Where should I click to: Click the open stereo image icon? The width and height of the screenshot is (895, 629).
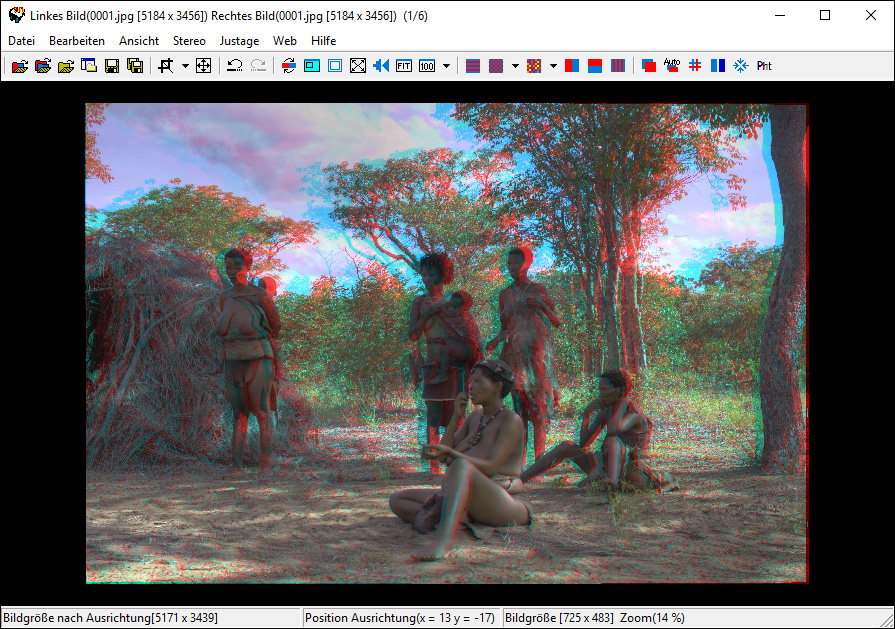(x=19, y=66)
